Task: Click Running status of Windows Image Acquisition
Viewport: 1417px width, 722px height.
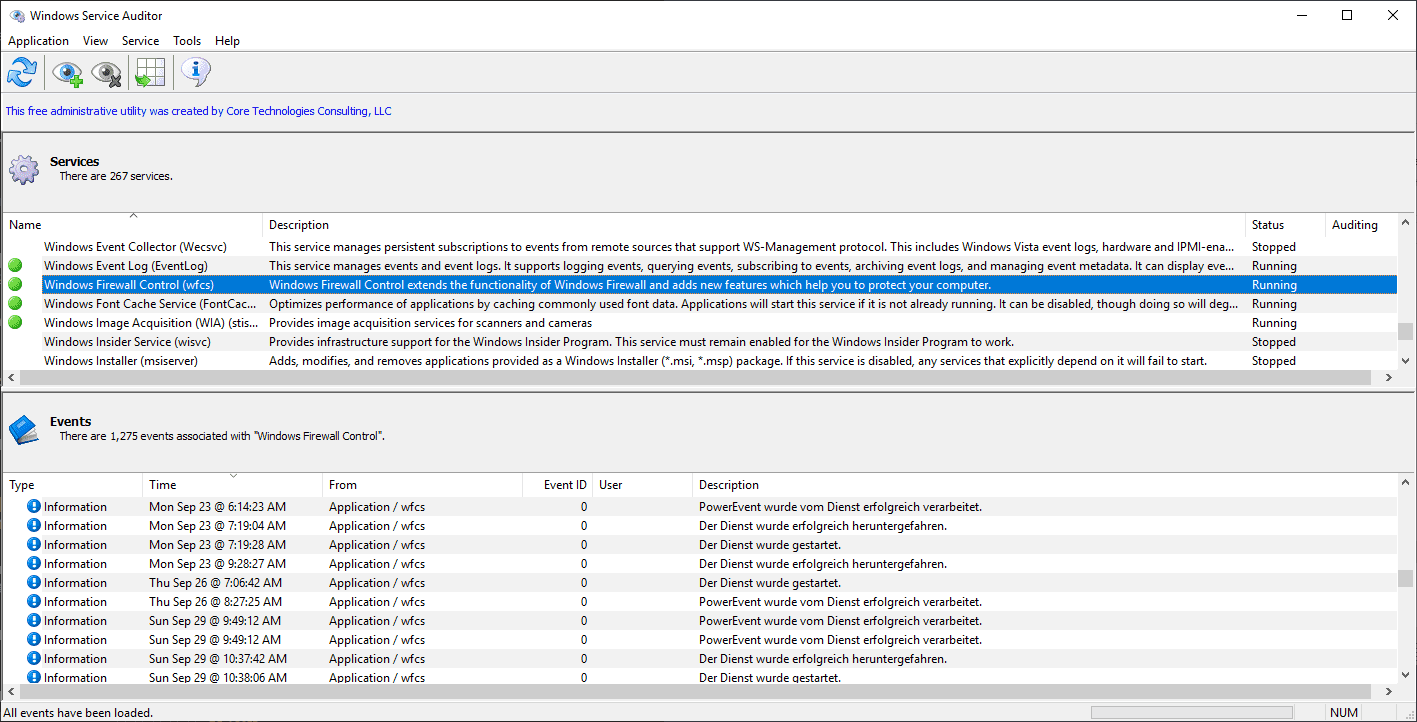Action: click(1274, 323)
